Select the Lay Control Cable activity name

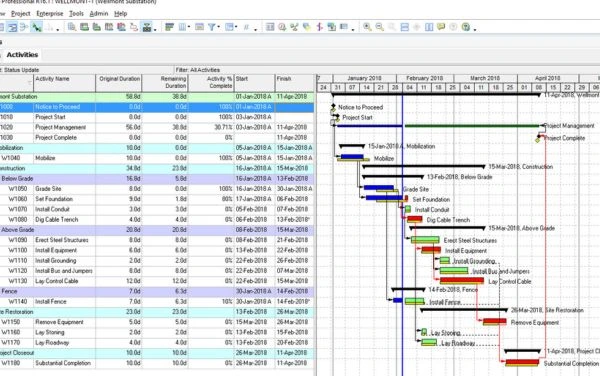point(57,281)
